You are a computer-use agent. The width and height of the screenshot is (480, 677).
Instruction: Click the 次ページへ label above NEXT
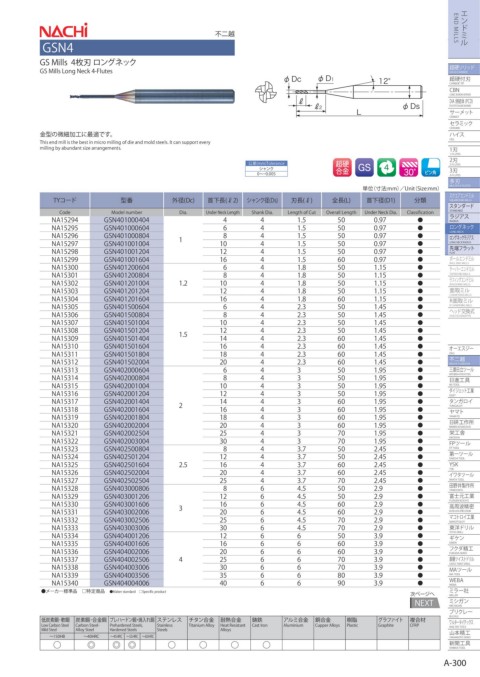click(422, 594)
